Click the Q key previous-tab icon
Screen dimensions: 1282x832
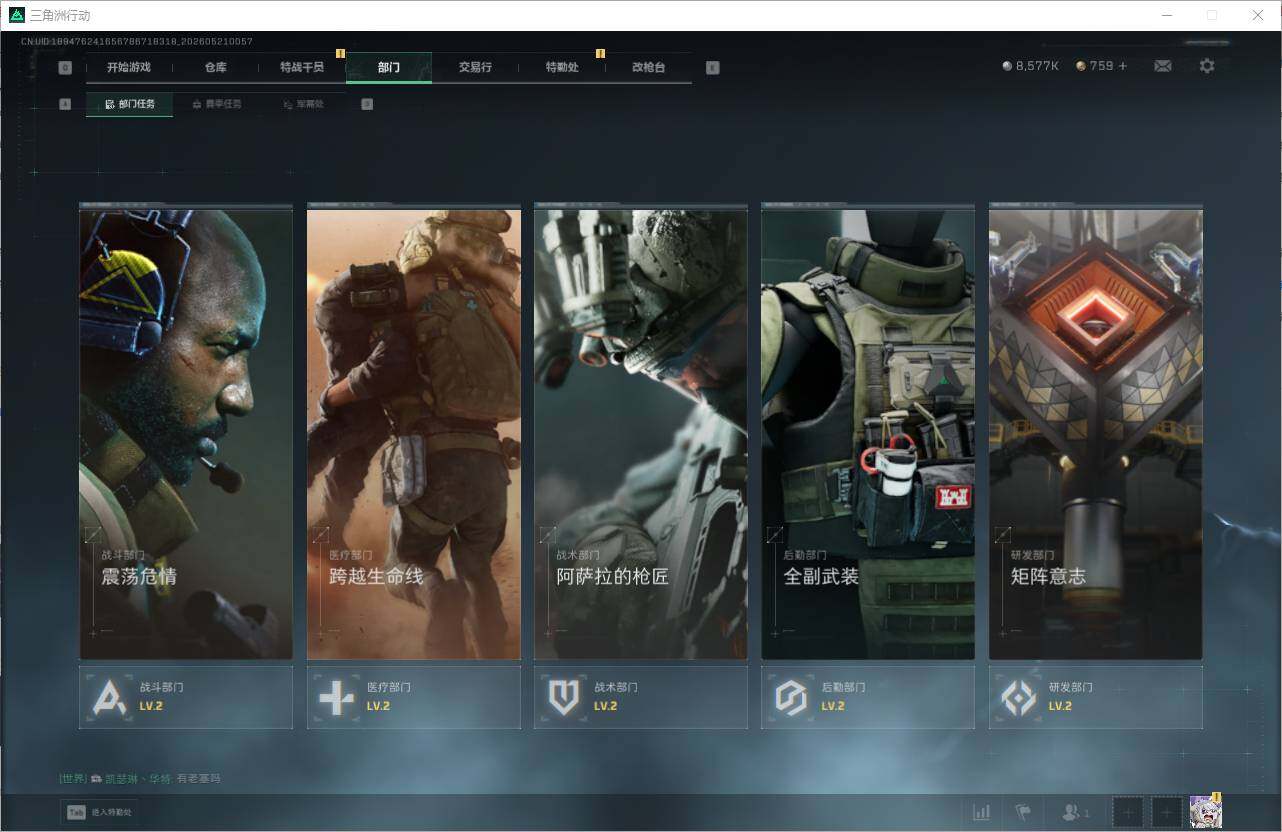tap(65, 68)
